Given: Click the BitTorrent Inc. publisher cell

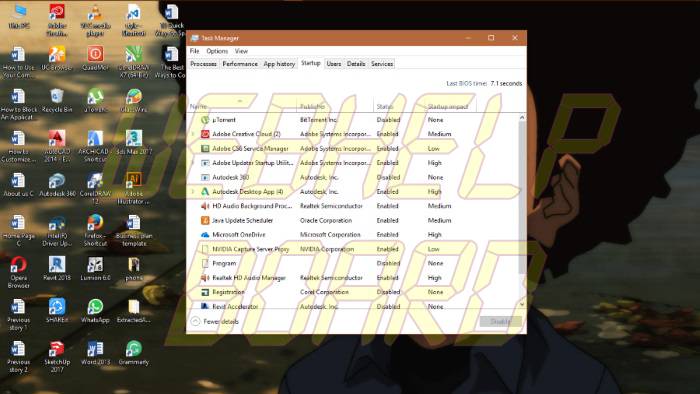Looking at the screenshot, I should [319, 120].
